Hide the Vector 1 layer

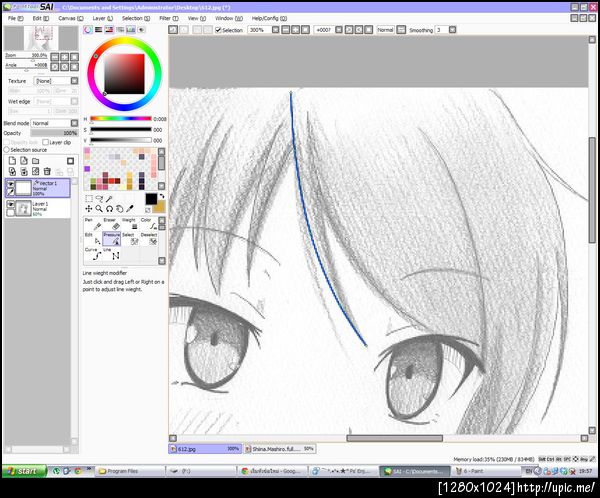[11, 184]
